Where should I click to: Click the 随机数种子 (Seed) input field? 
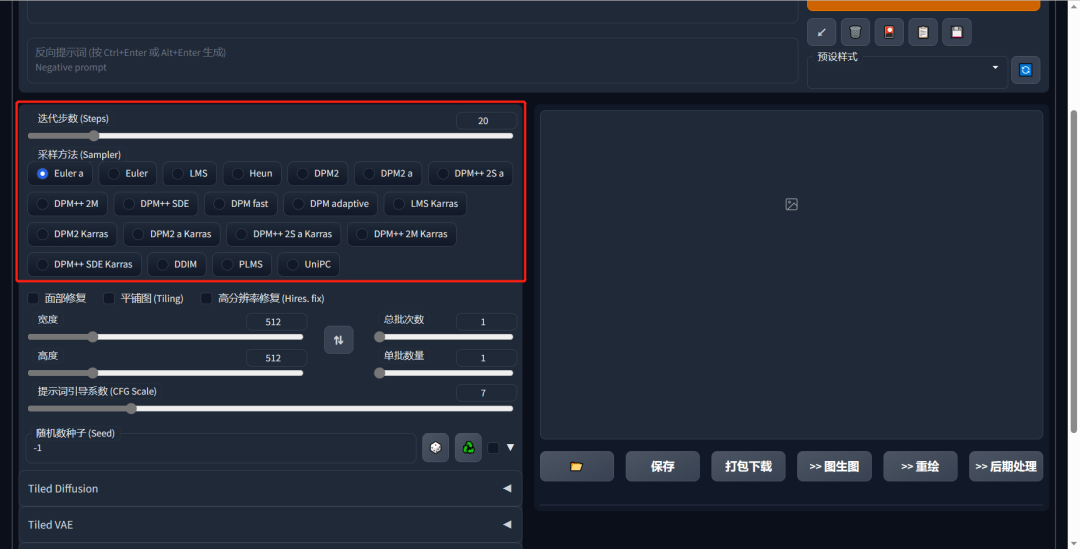[222, 448]
